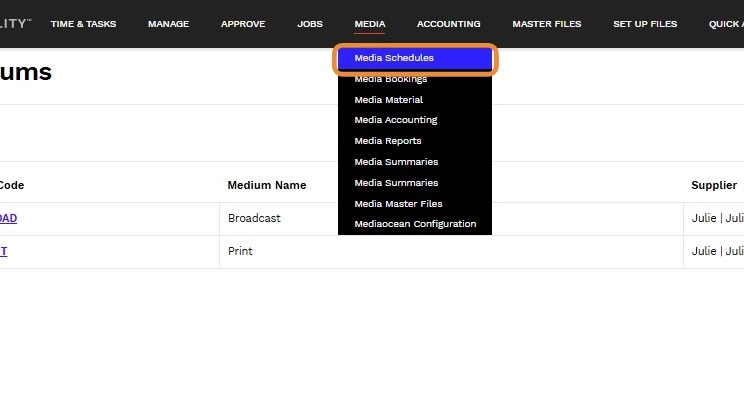Open the Approve menu

243,24
